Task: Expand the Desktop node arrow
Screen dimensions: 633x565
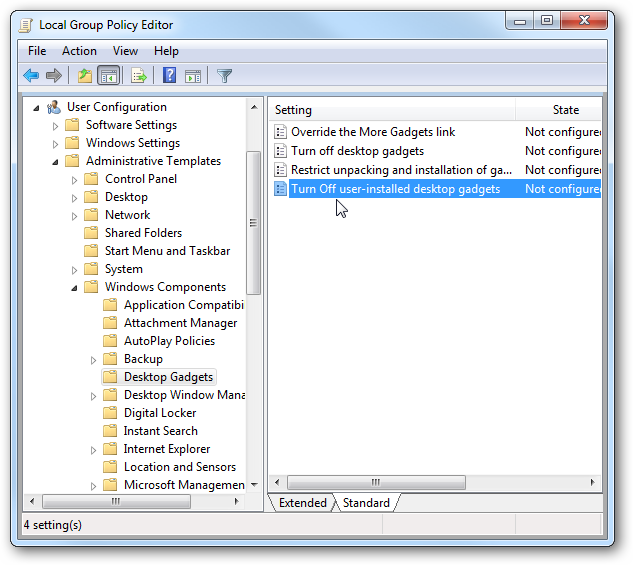Action: coord(74,198)
